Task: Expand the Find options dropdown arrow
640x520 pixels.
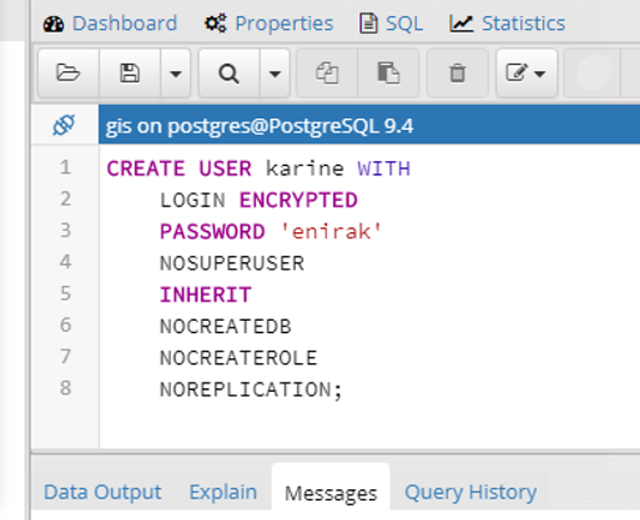Action: [276, 73]
